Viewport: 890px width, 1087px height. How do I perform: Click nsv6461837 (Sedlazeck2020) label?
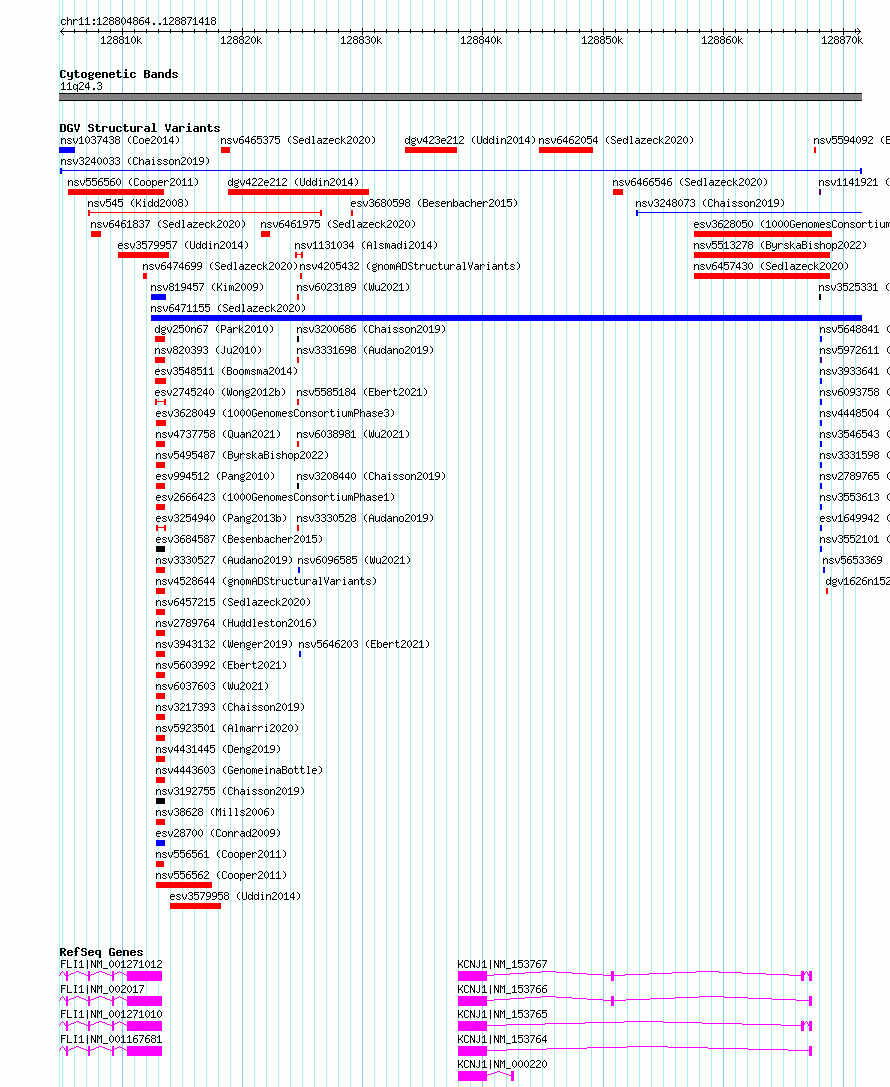tap(168, 224)
